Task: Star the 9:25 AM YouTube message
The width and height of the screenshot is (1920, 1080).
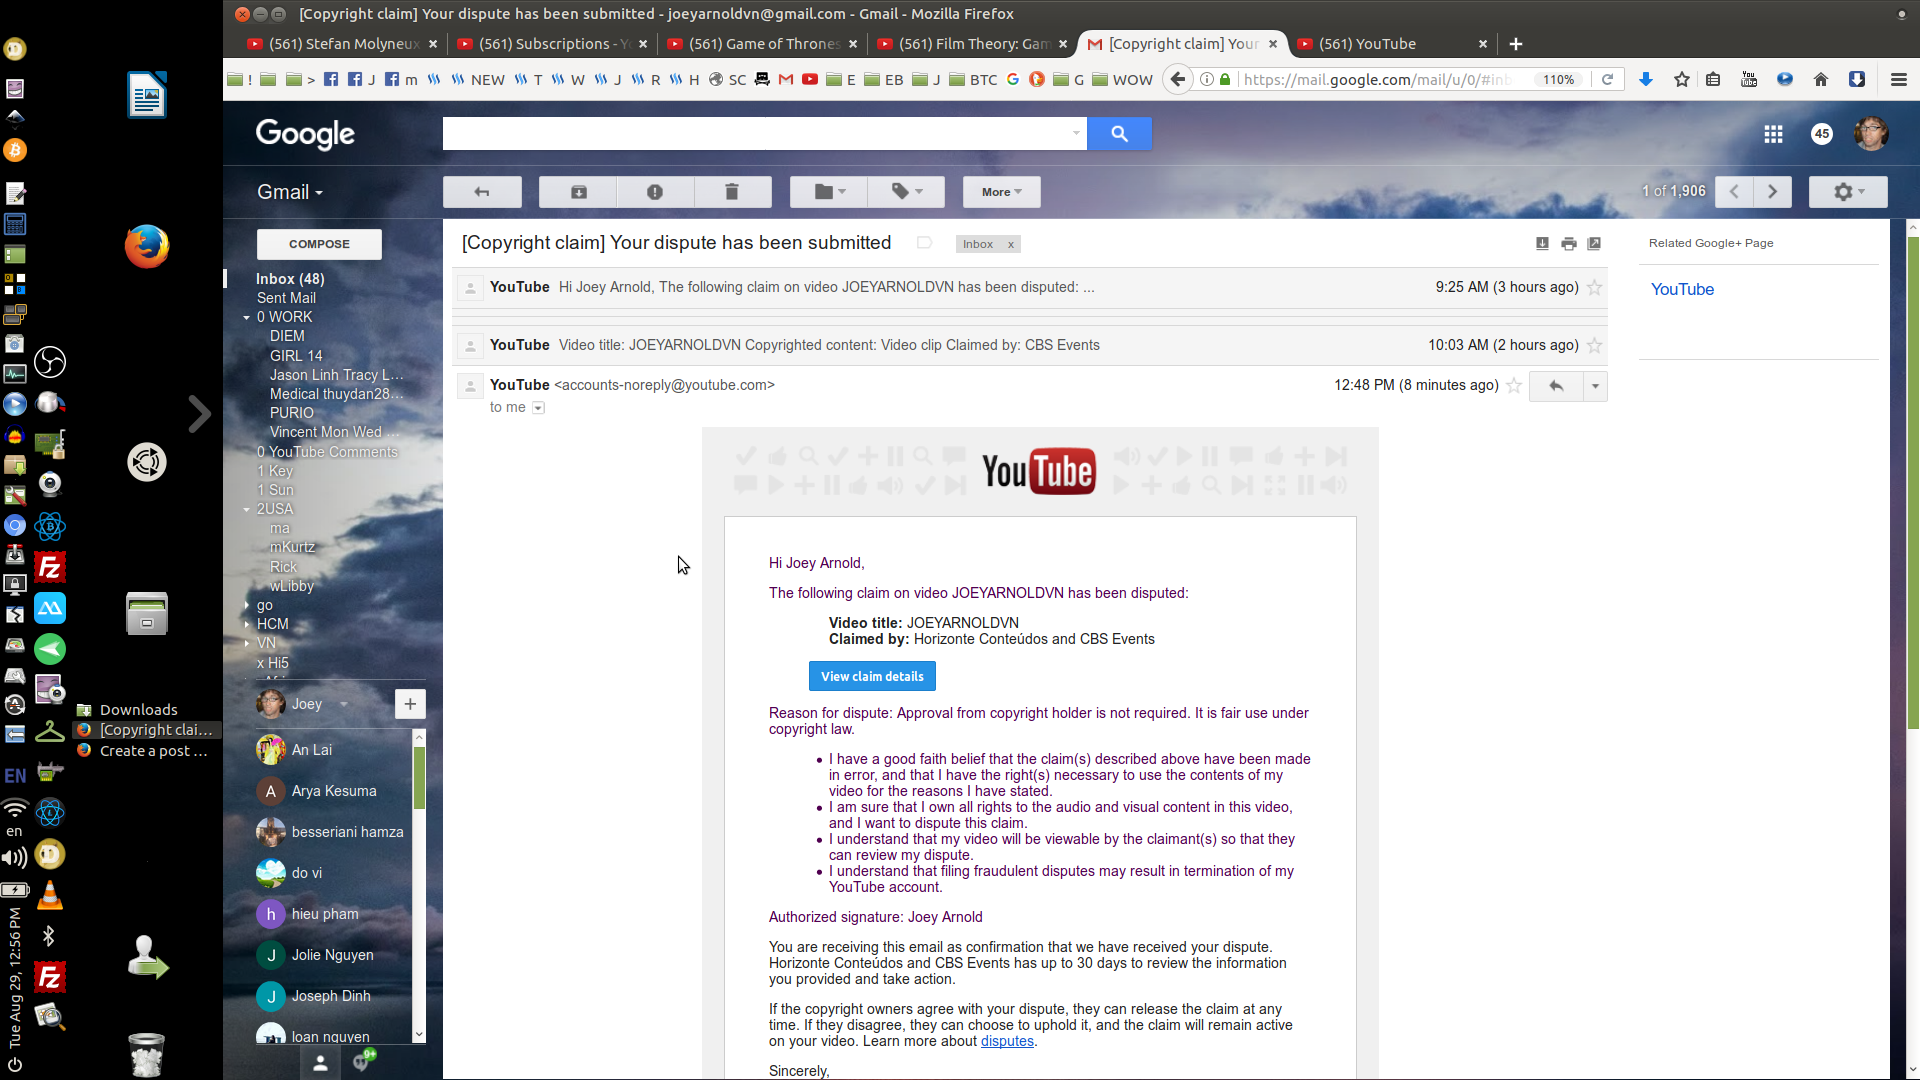Action: (1595, 288)
